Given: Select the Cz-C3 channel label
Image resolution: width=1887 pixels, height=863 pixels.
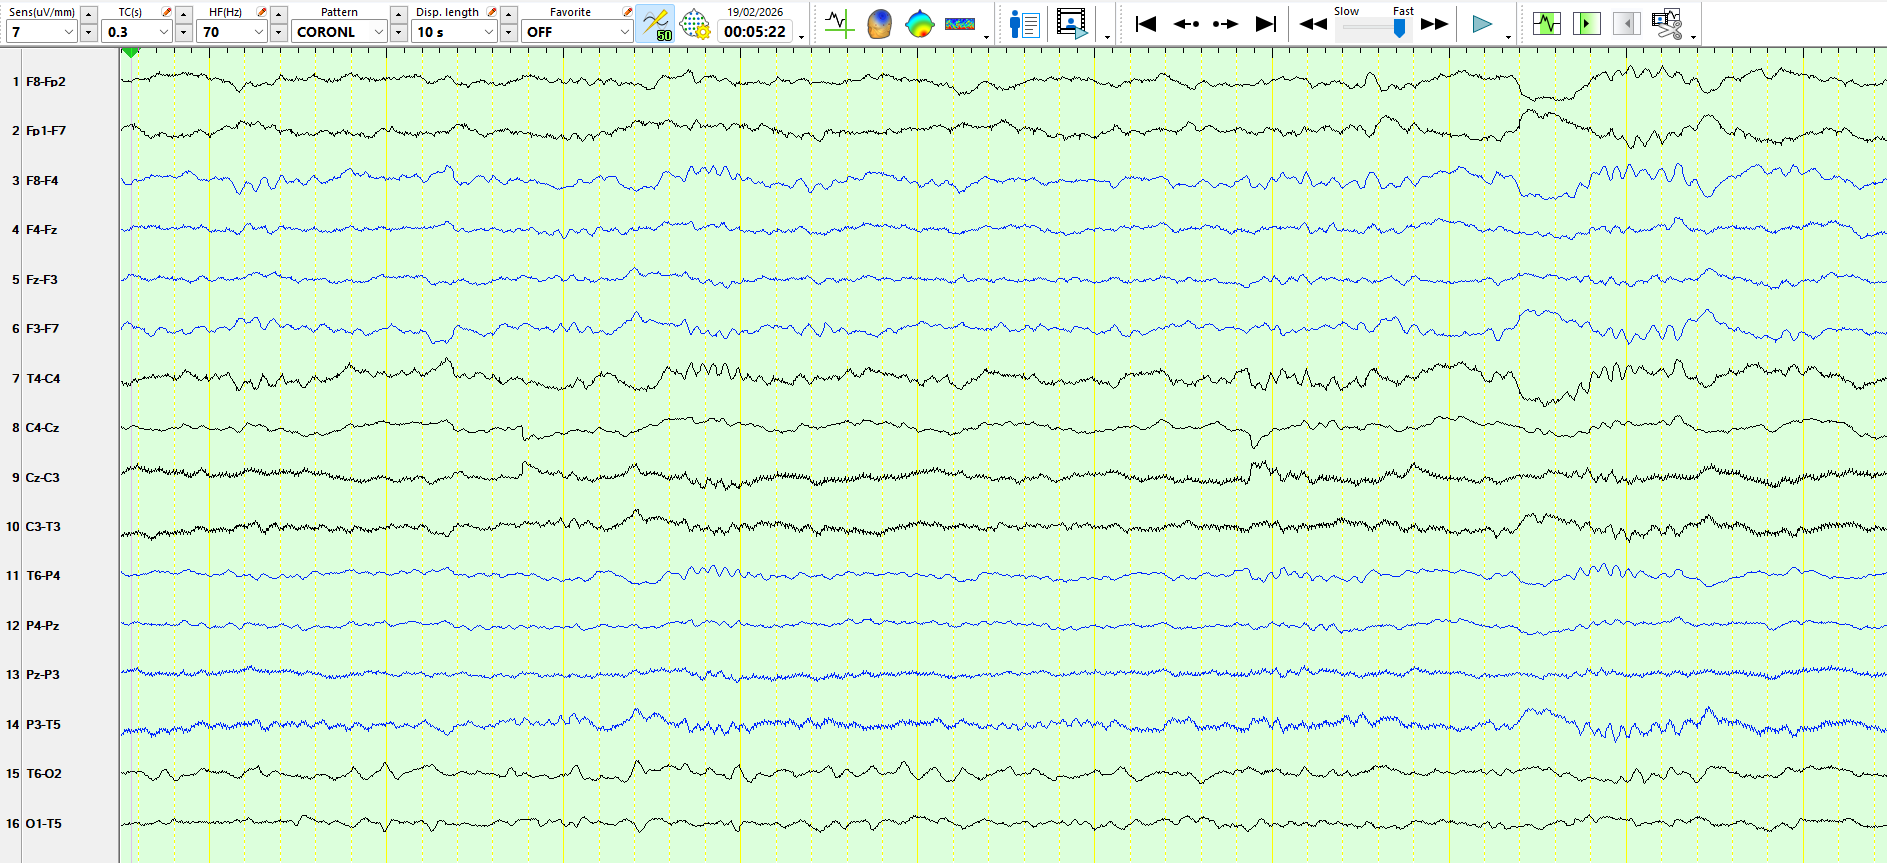Looking at the screenshot, I should (42, 478).
